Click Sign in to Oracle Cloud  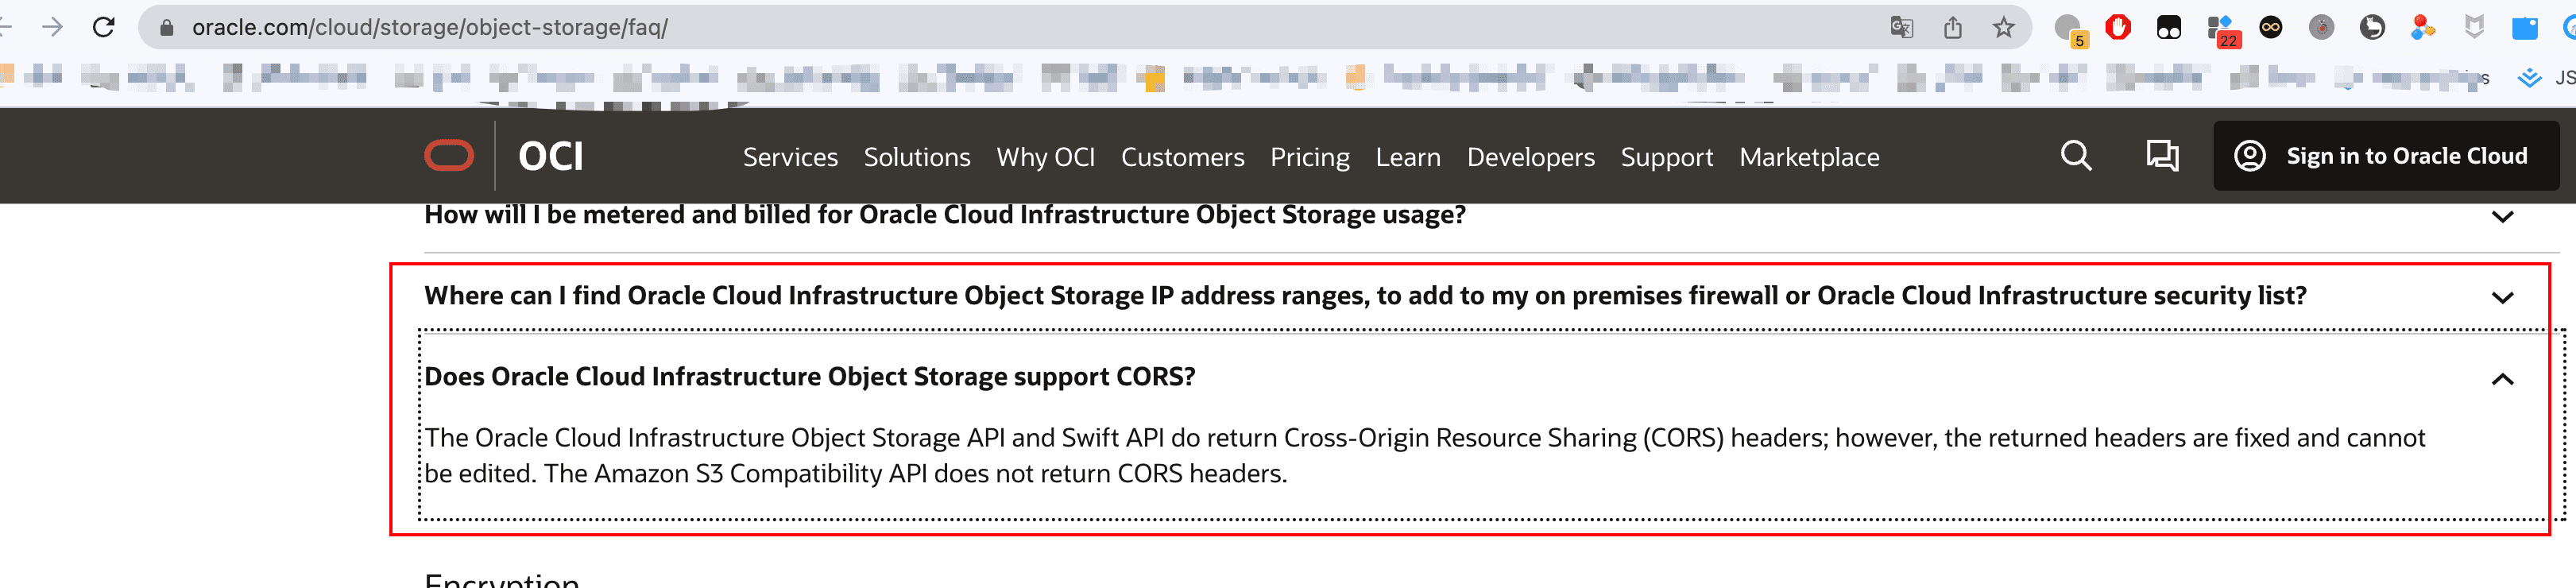coord(2386,156)
